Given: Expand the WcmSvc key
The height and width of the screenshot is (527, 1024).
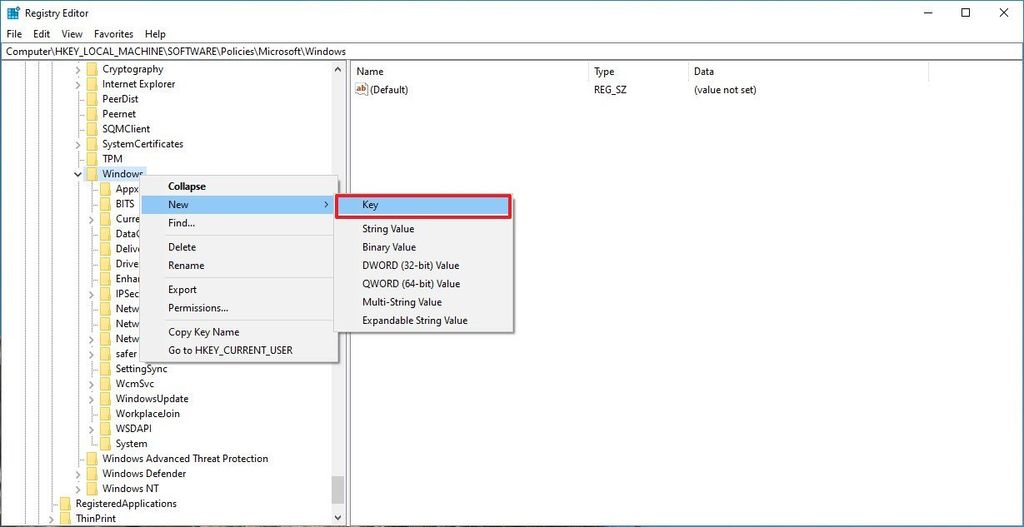Looking at the screenshot, I should click(91, 384).
